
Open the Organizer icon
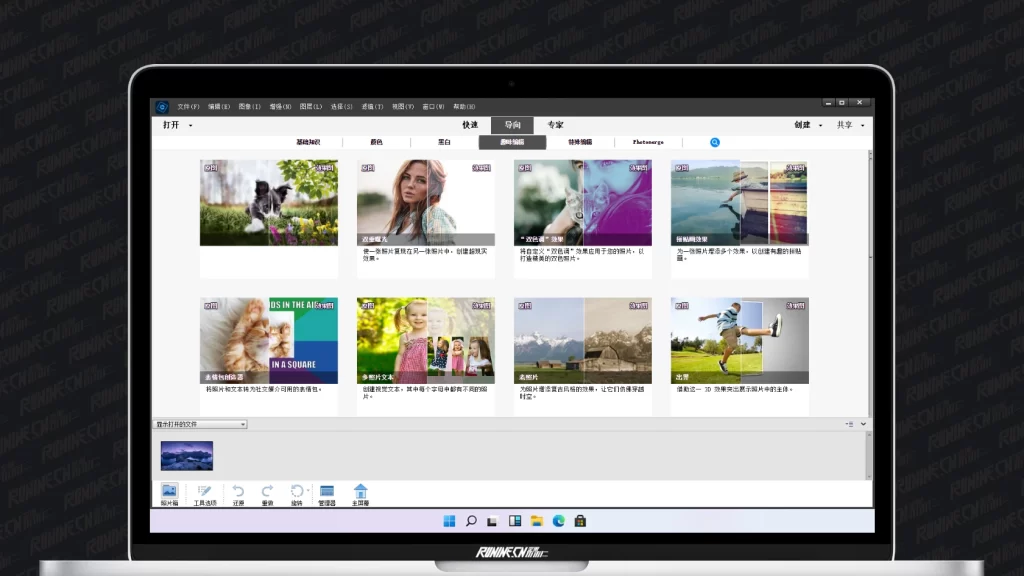[x=326, y=493]
